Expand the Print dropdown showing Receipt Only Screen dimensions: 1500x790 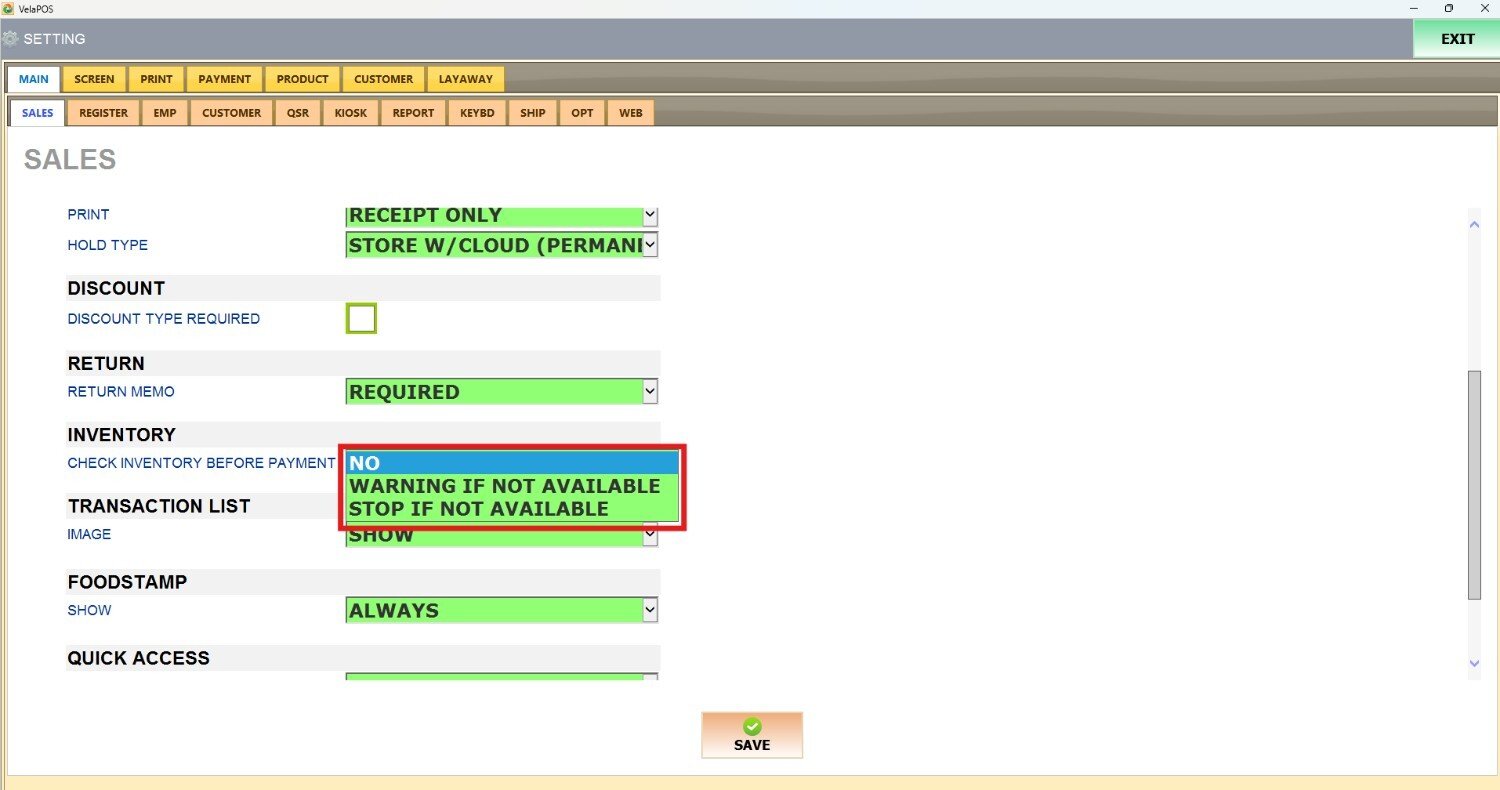point(649,215)
